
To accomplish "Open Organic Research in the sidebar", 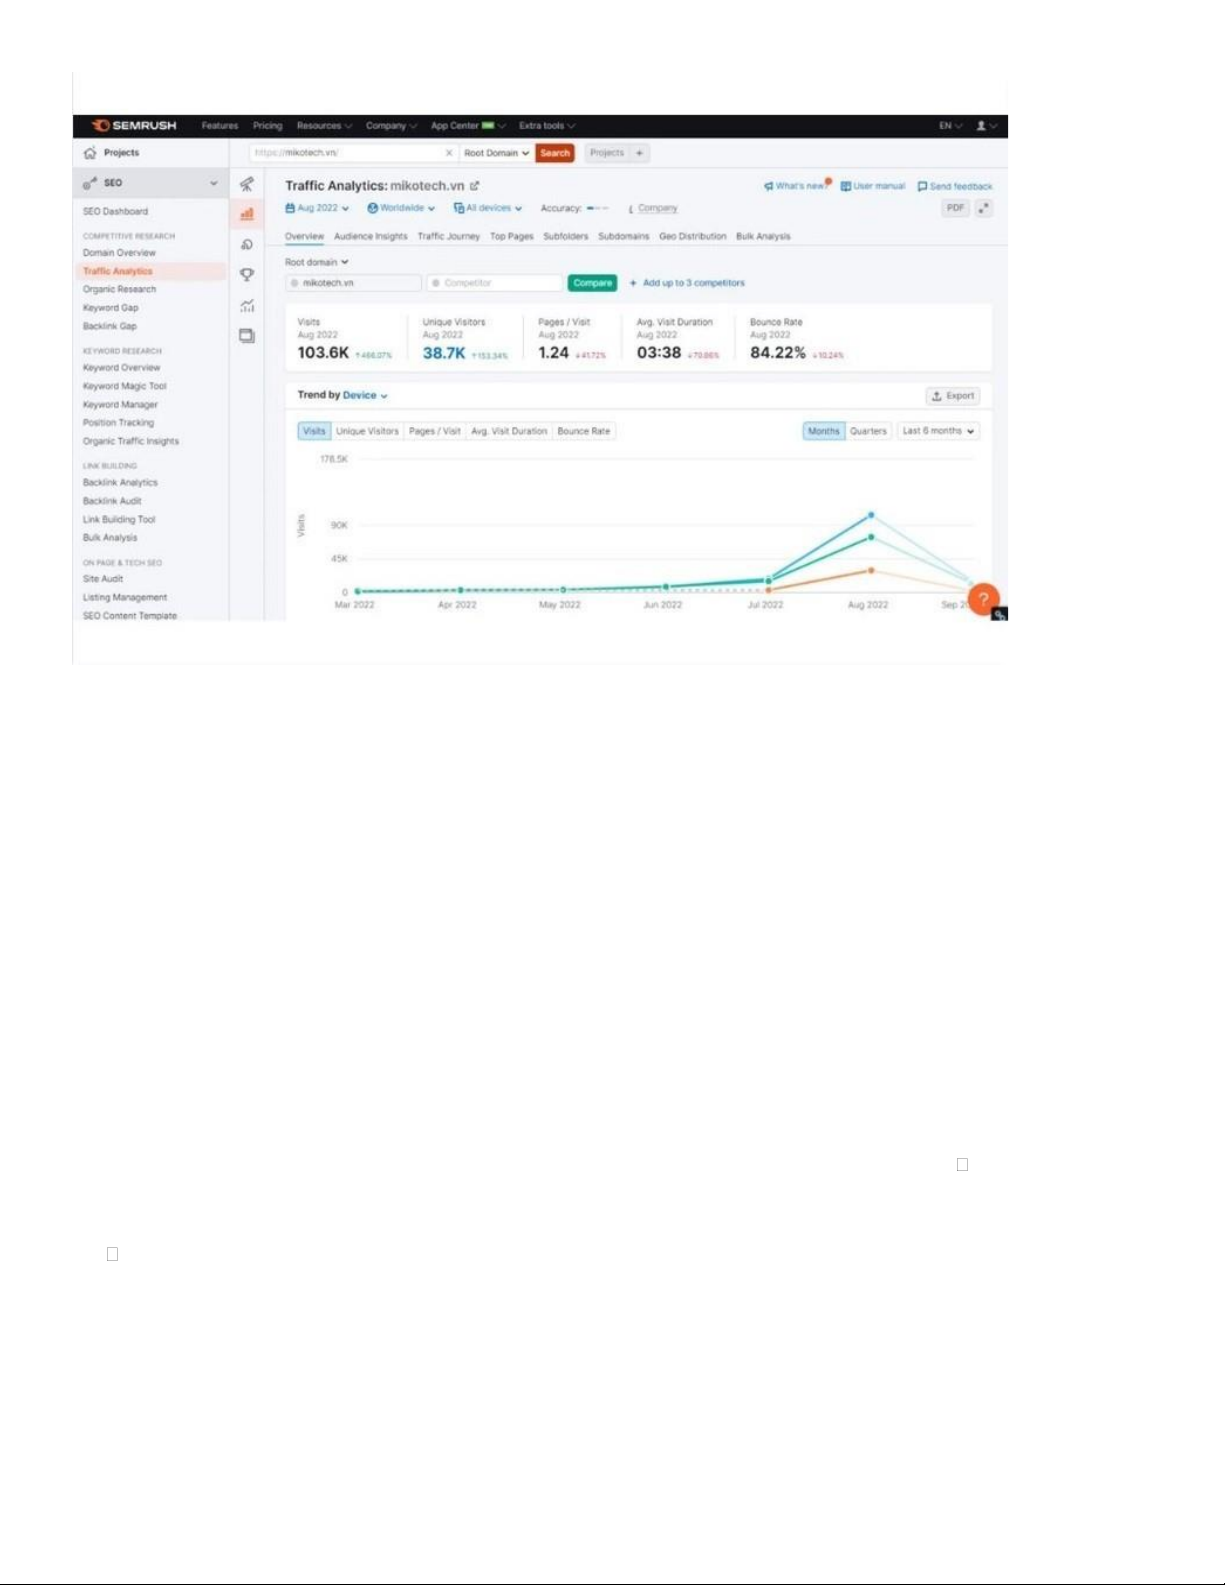I will (x=119, y=289).
